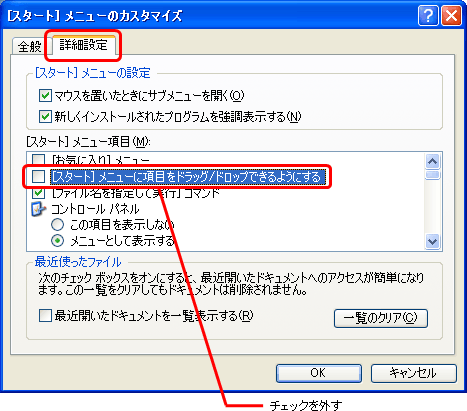Check the drag and drop ドラッグ/ドロップ checkbox
This screenshot has width=467, height=411.
pyautogui.click(x=38, y=176)
